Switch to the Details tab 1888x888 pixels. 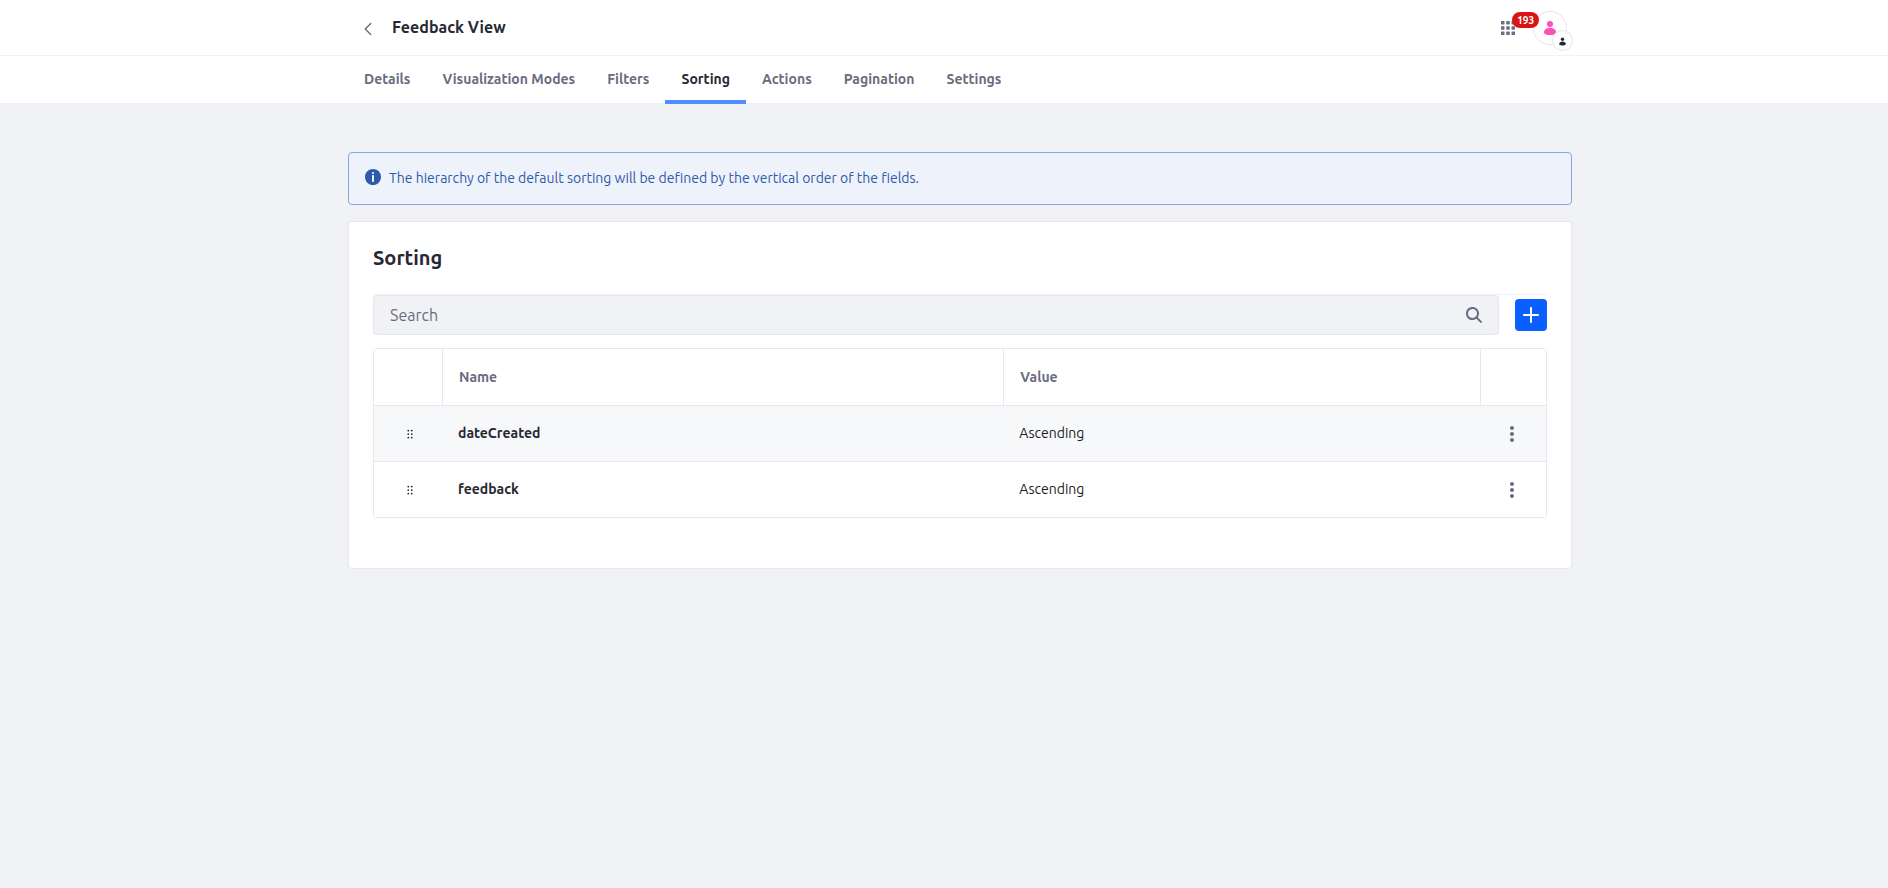pos(387,79)
